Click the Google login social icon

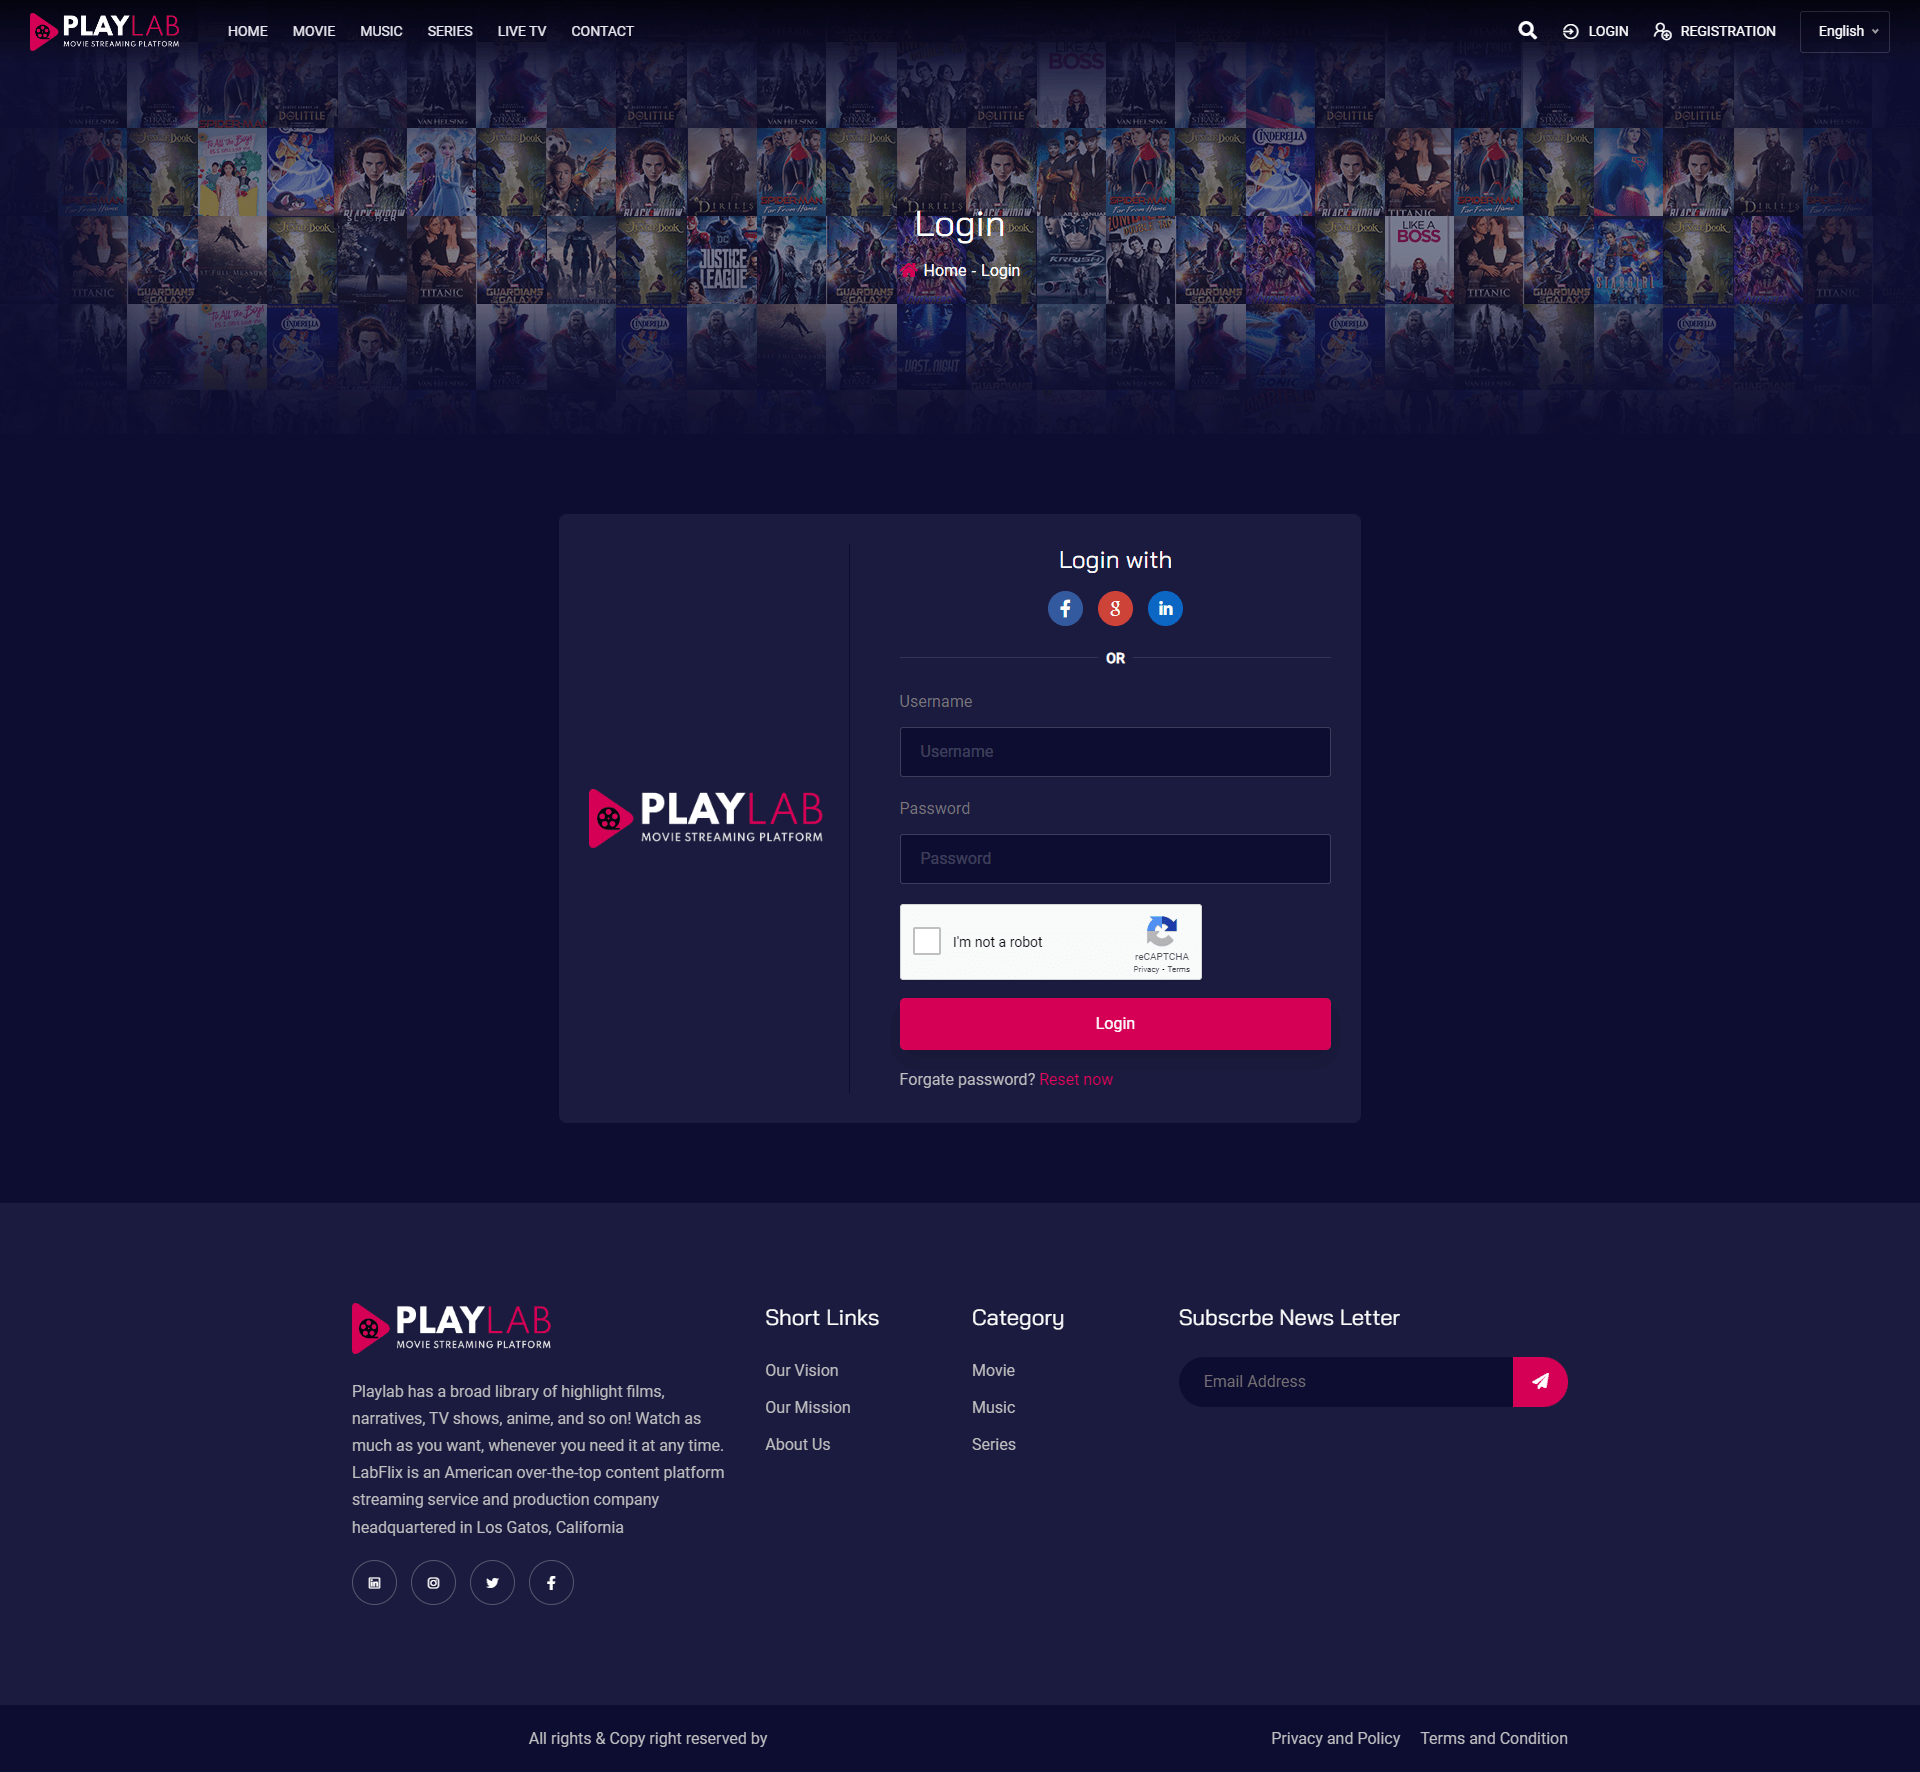point(1114,607)
